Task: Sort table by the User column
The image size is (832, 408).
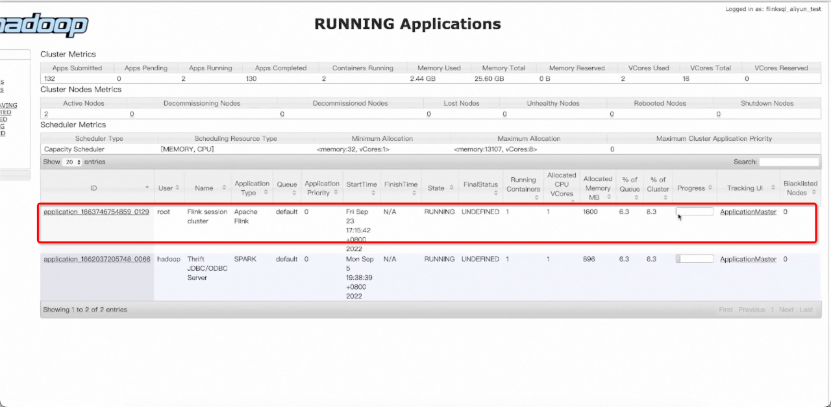Action: (x=169, y=188)
